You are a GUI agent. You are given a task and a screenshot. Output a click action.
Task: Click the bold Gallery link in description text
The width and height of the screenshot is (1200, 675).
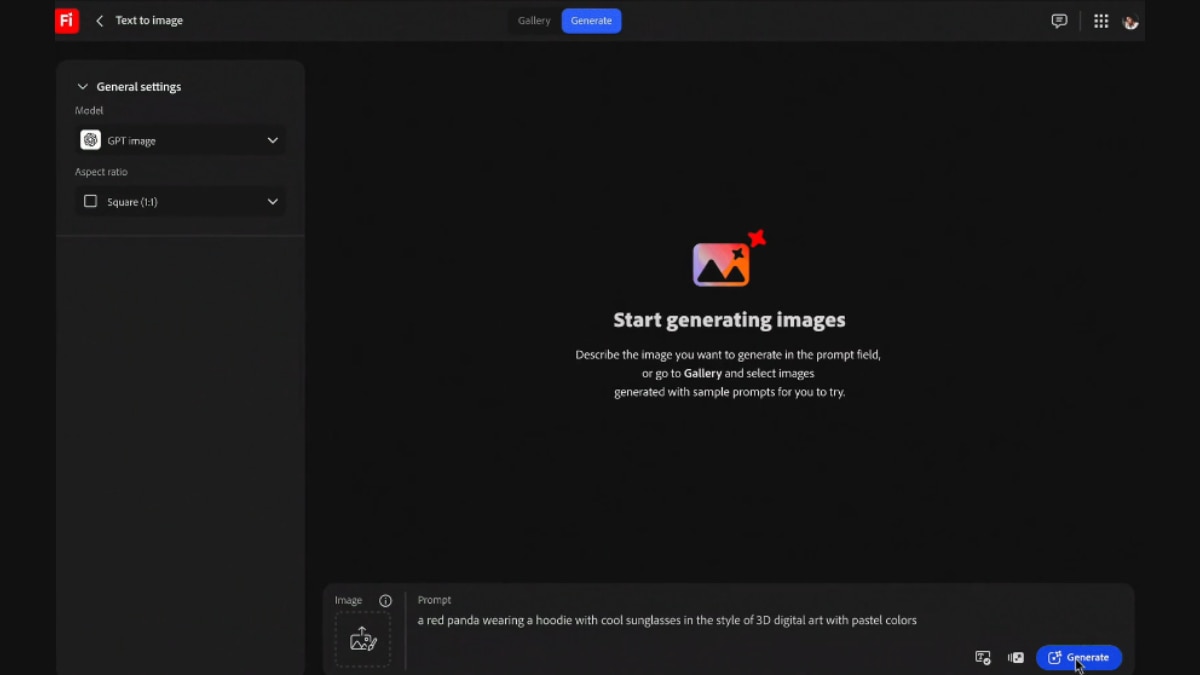click(x=702, y=372)
